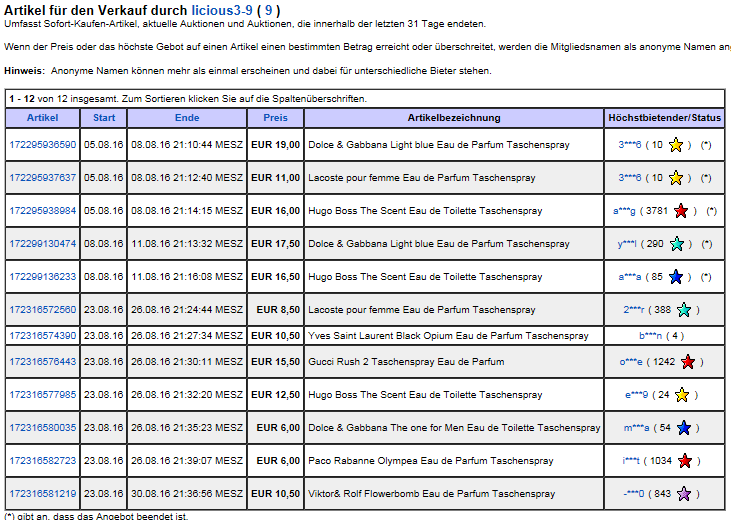
Task: Open item 172295937637
Action: point(42,178)
